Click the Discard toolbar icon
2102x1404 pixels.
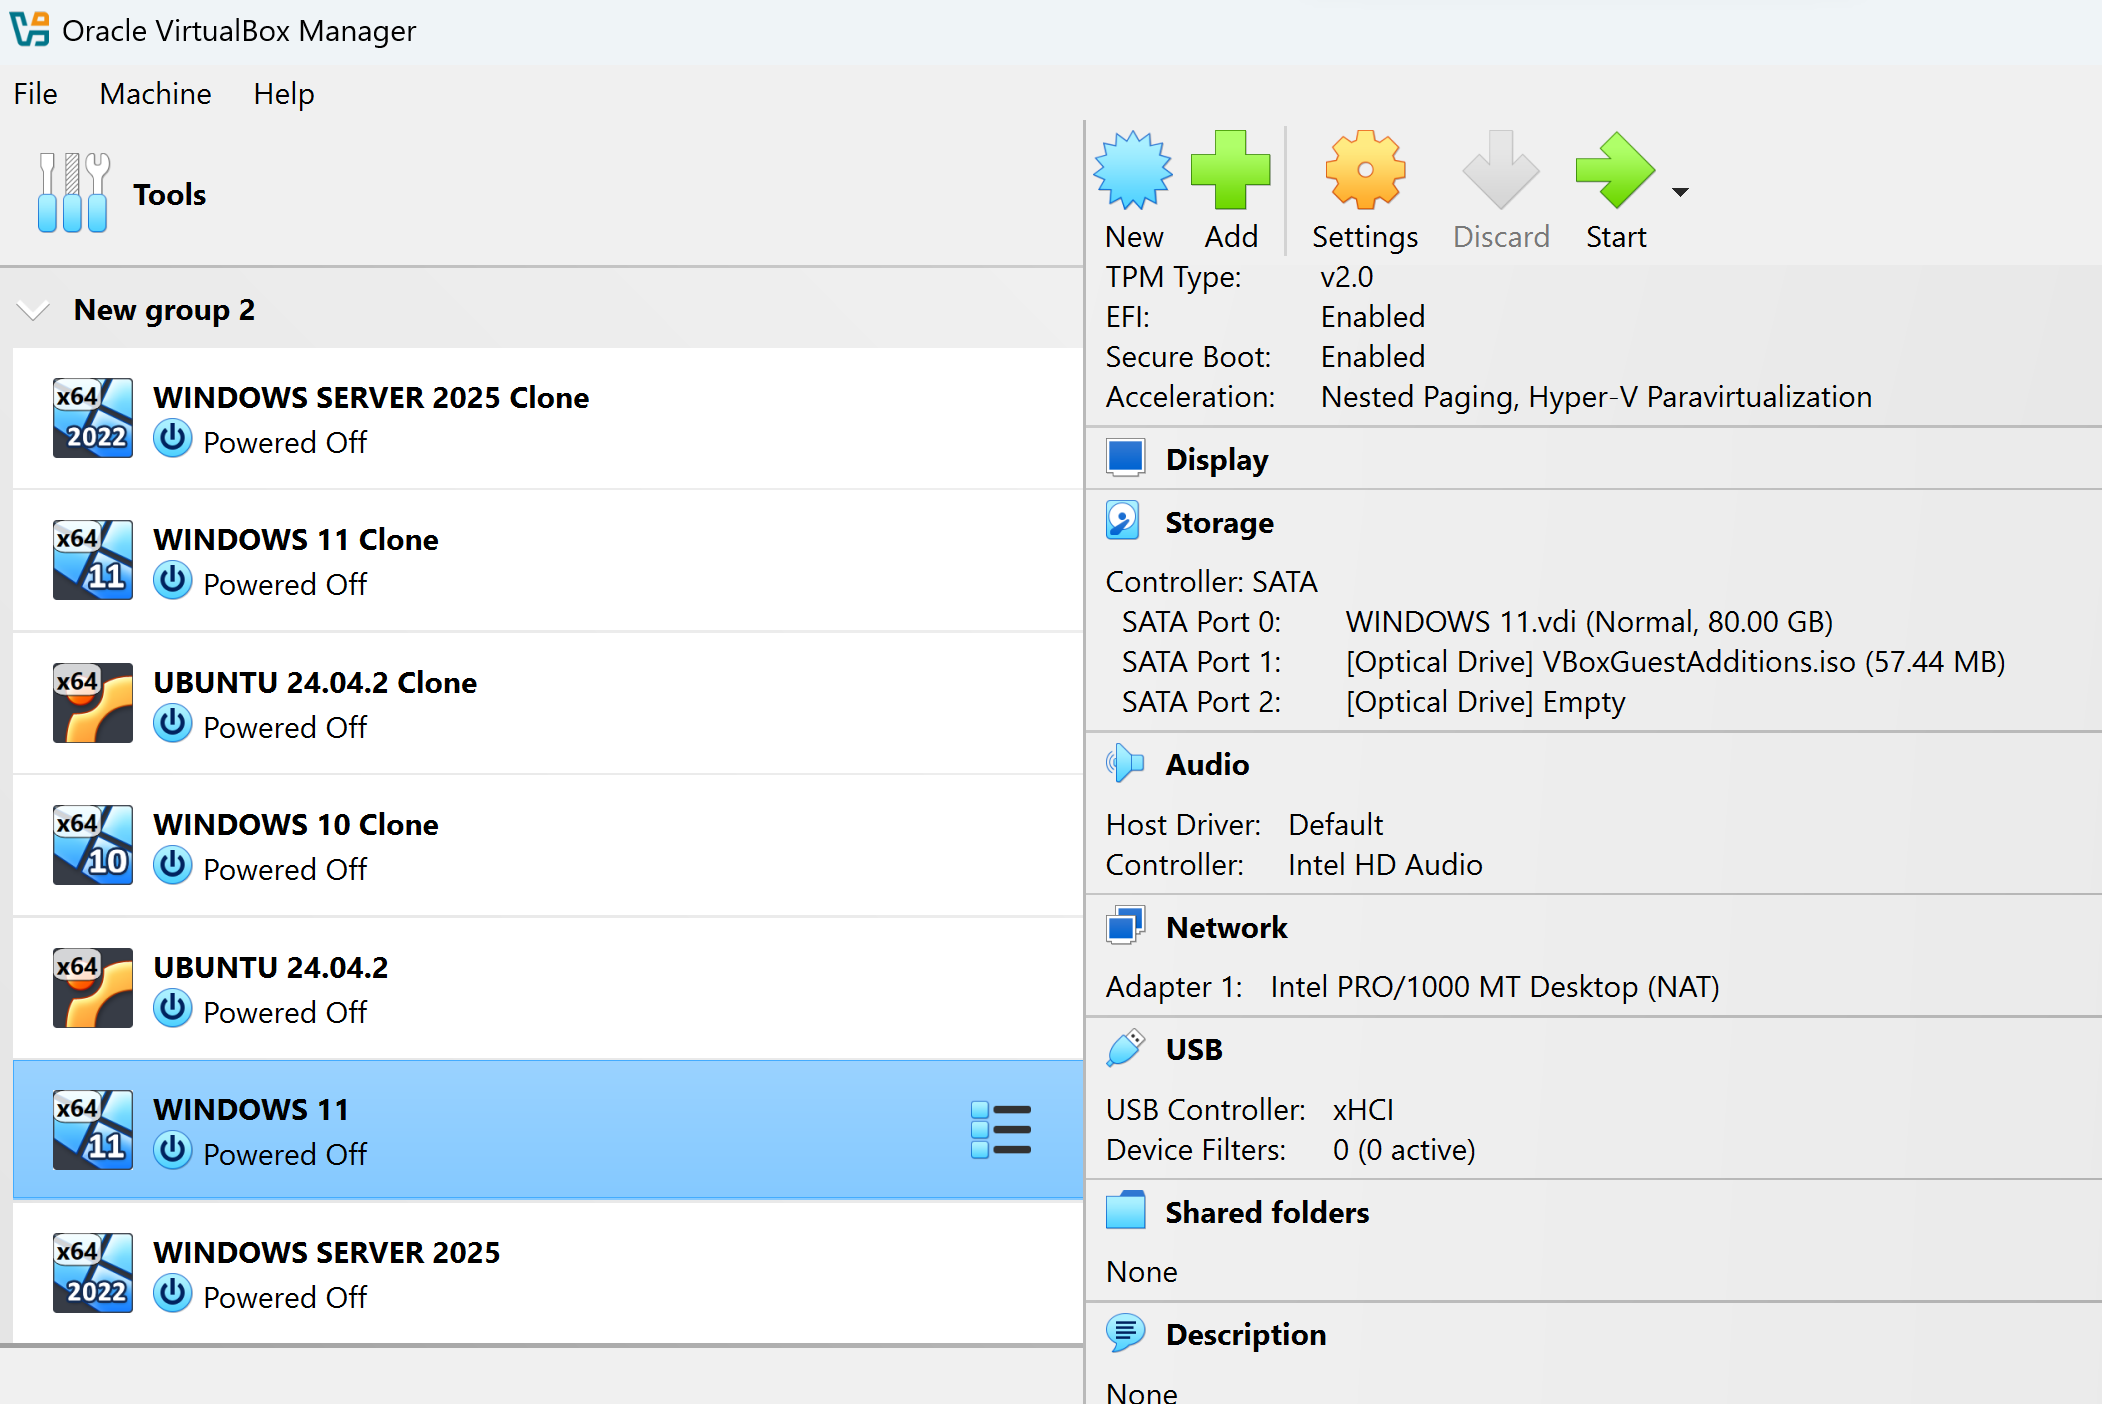[x=1500, y=171]
